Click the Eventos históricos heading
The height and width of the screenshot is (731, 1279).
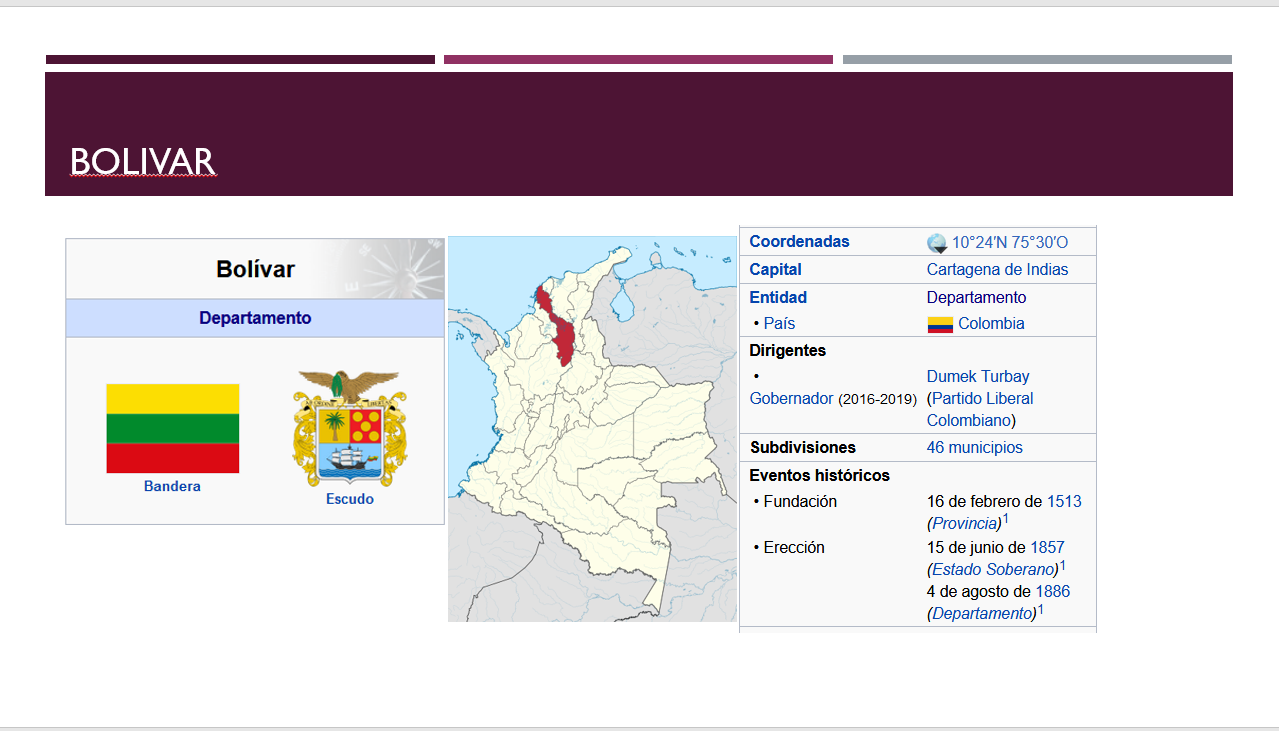coord(819,476)
